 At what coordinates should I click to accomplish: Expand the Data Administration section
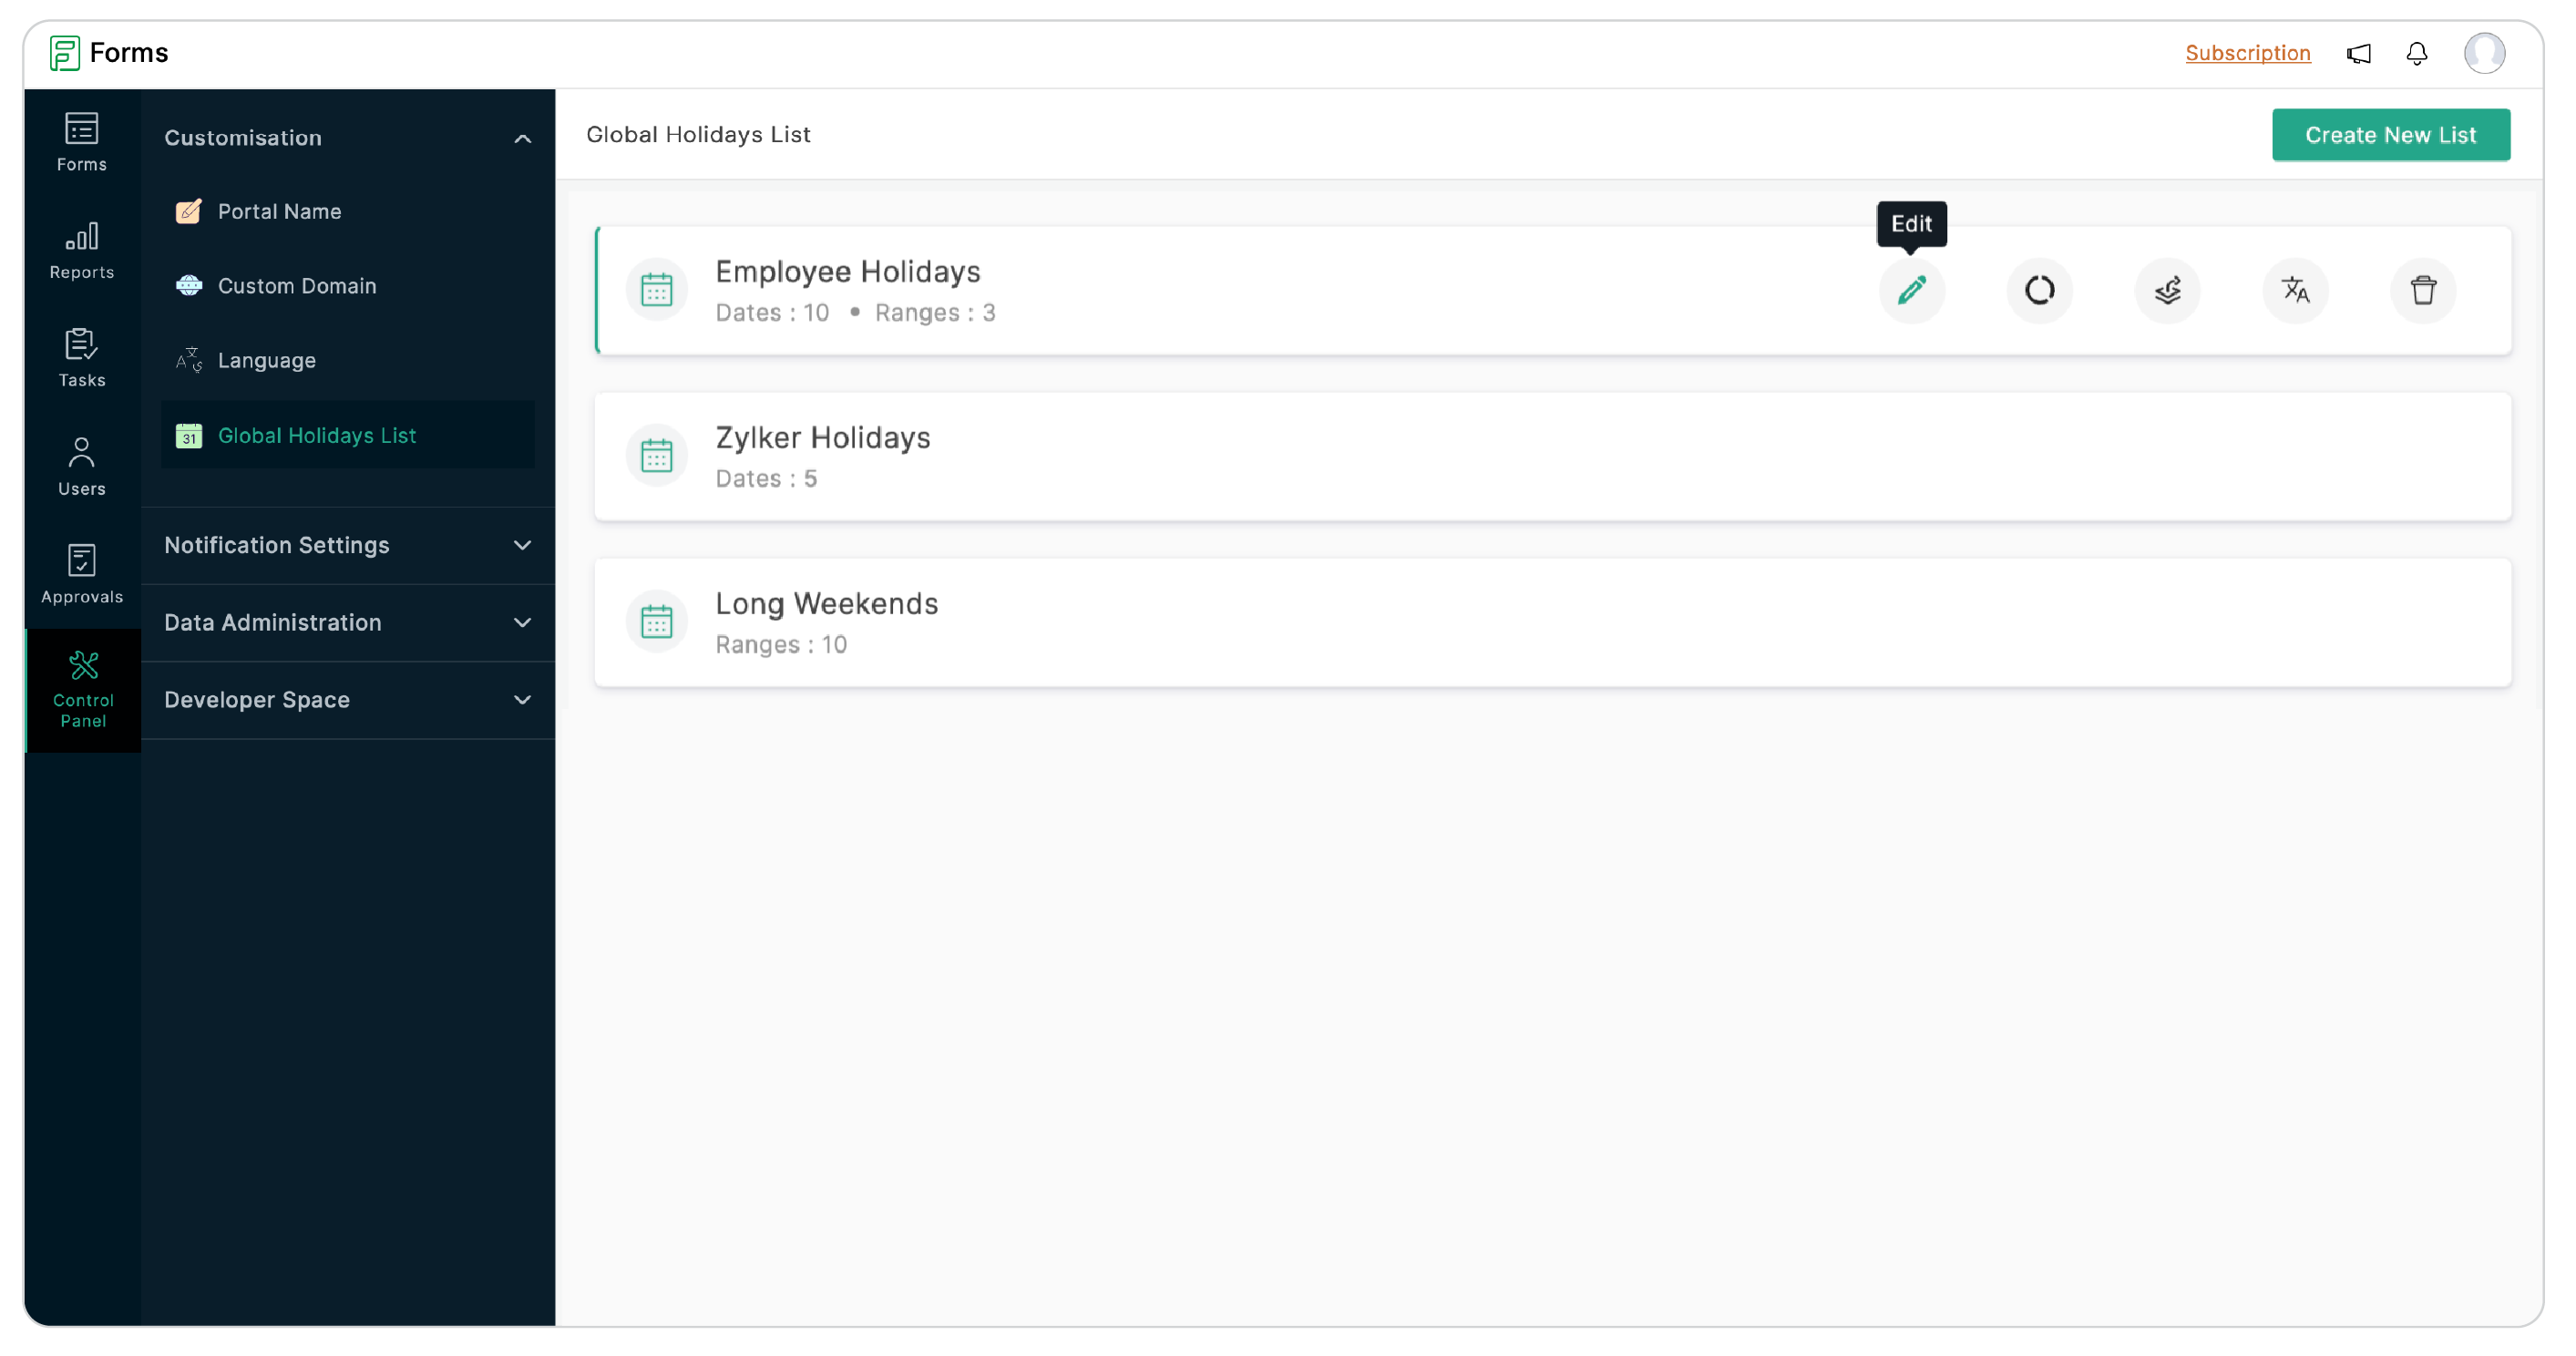pyautogui.click(x=349, y=621)
